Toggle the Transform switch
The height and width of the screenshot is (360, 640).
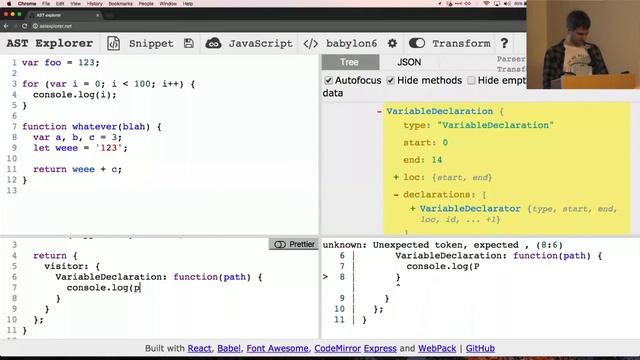(417, 43)
